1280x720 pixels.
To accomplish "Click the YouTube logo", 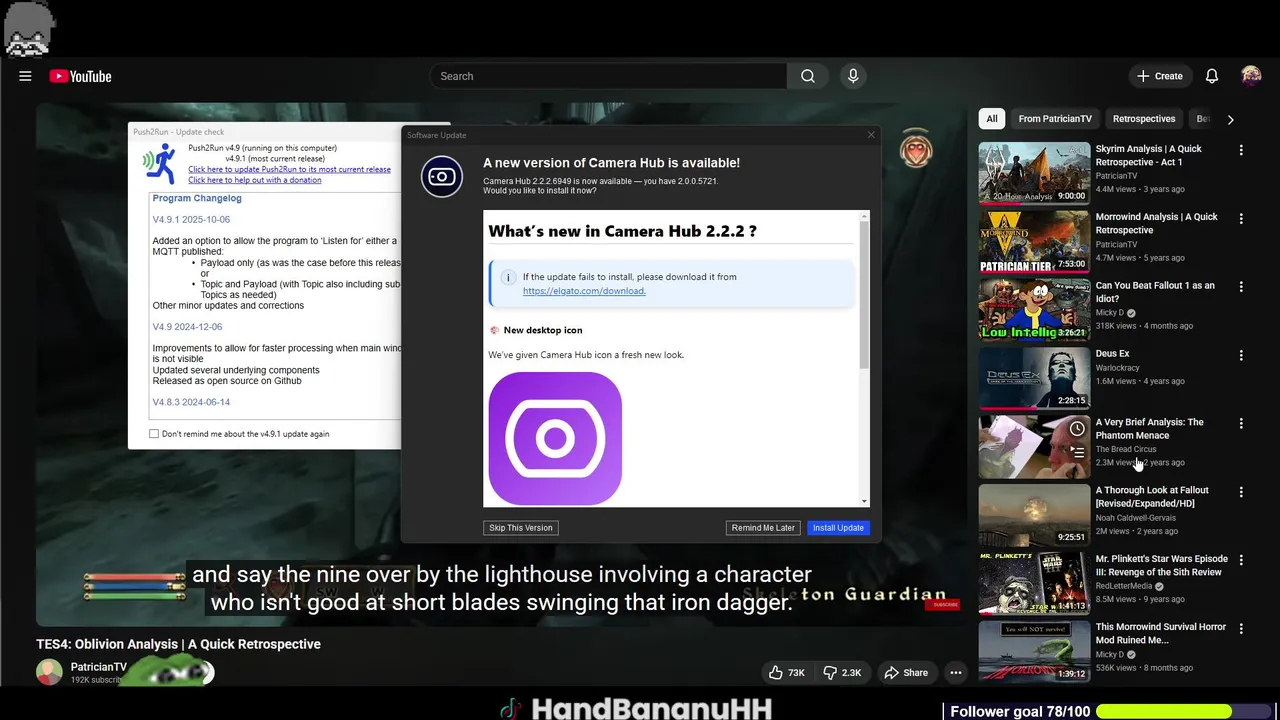I will pos(80,76).
